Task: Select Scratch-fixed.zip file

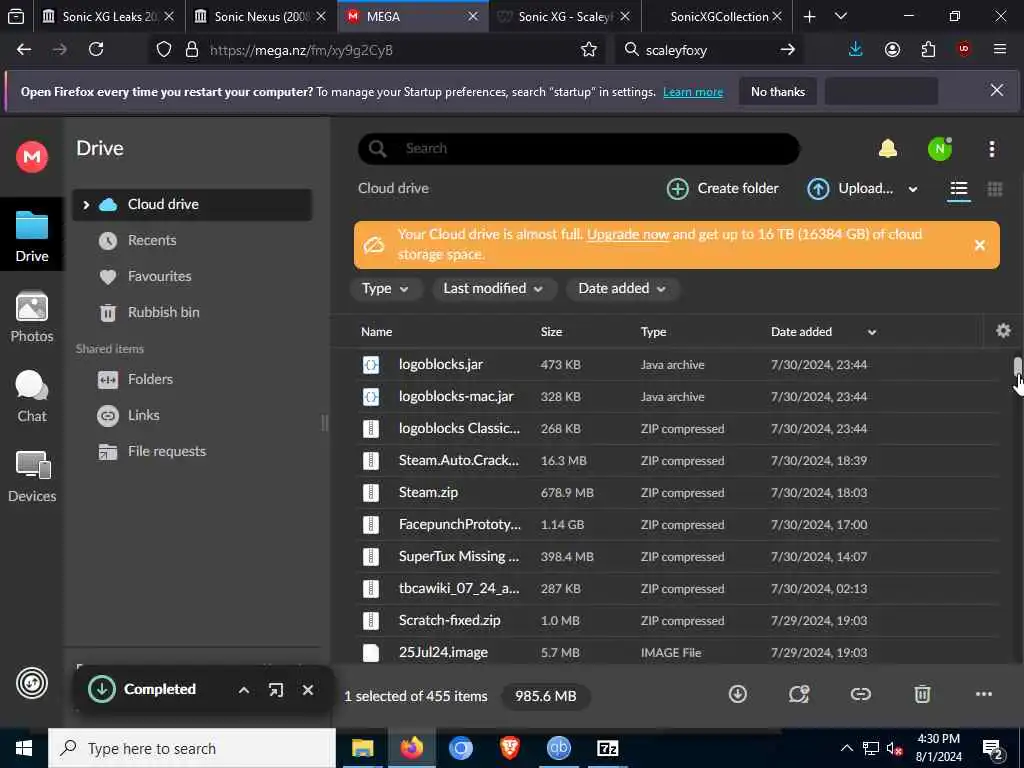Action: [x=677, y=620]
